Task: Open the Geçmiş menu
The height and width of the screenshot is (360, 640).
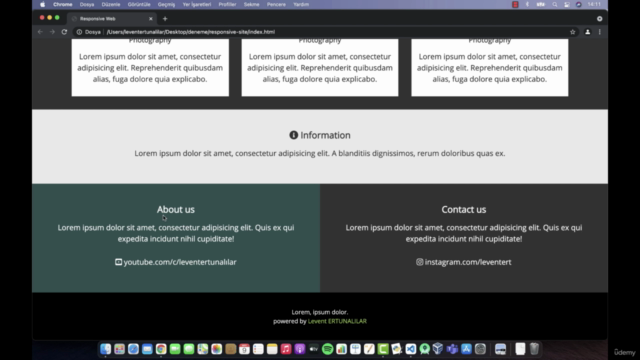Action: click(167, 4)
